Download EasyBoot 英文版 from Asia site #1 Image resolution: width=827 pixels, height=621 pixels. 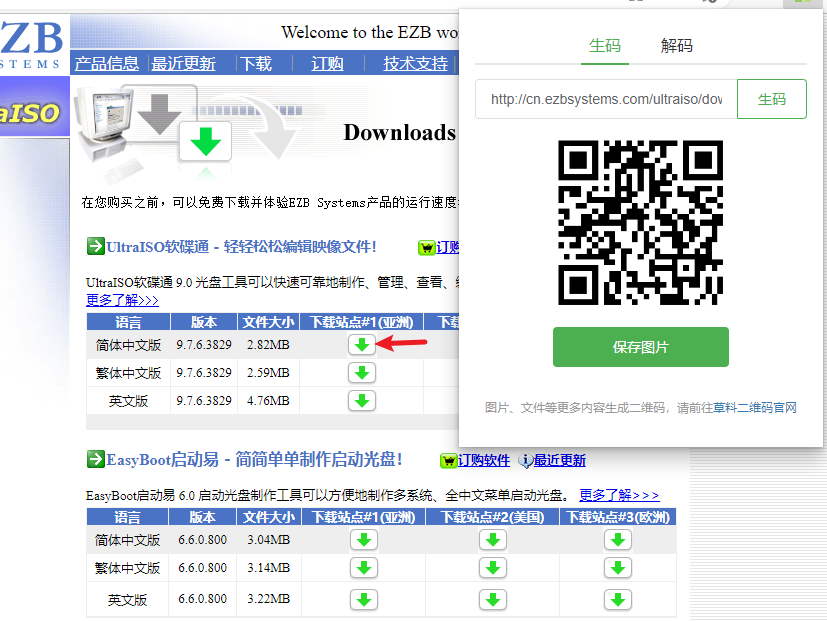(x=364, y=599)
